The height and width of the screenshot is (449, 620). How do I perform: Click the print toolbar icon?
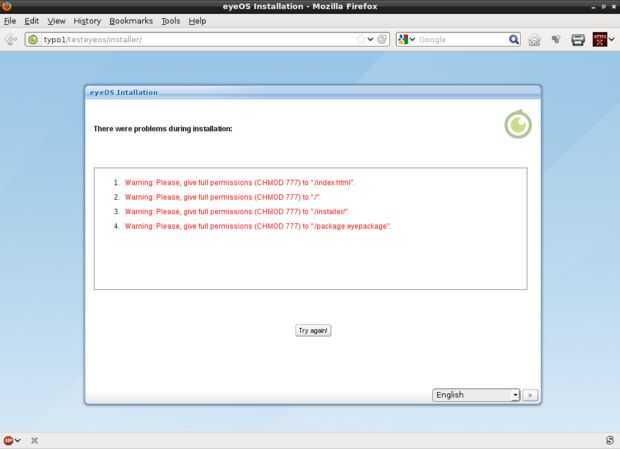pos(578,40)
